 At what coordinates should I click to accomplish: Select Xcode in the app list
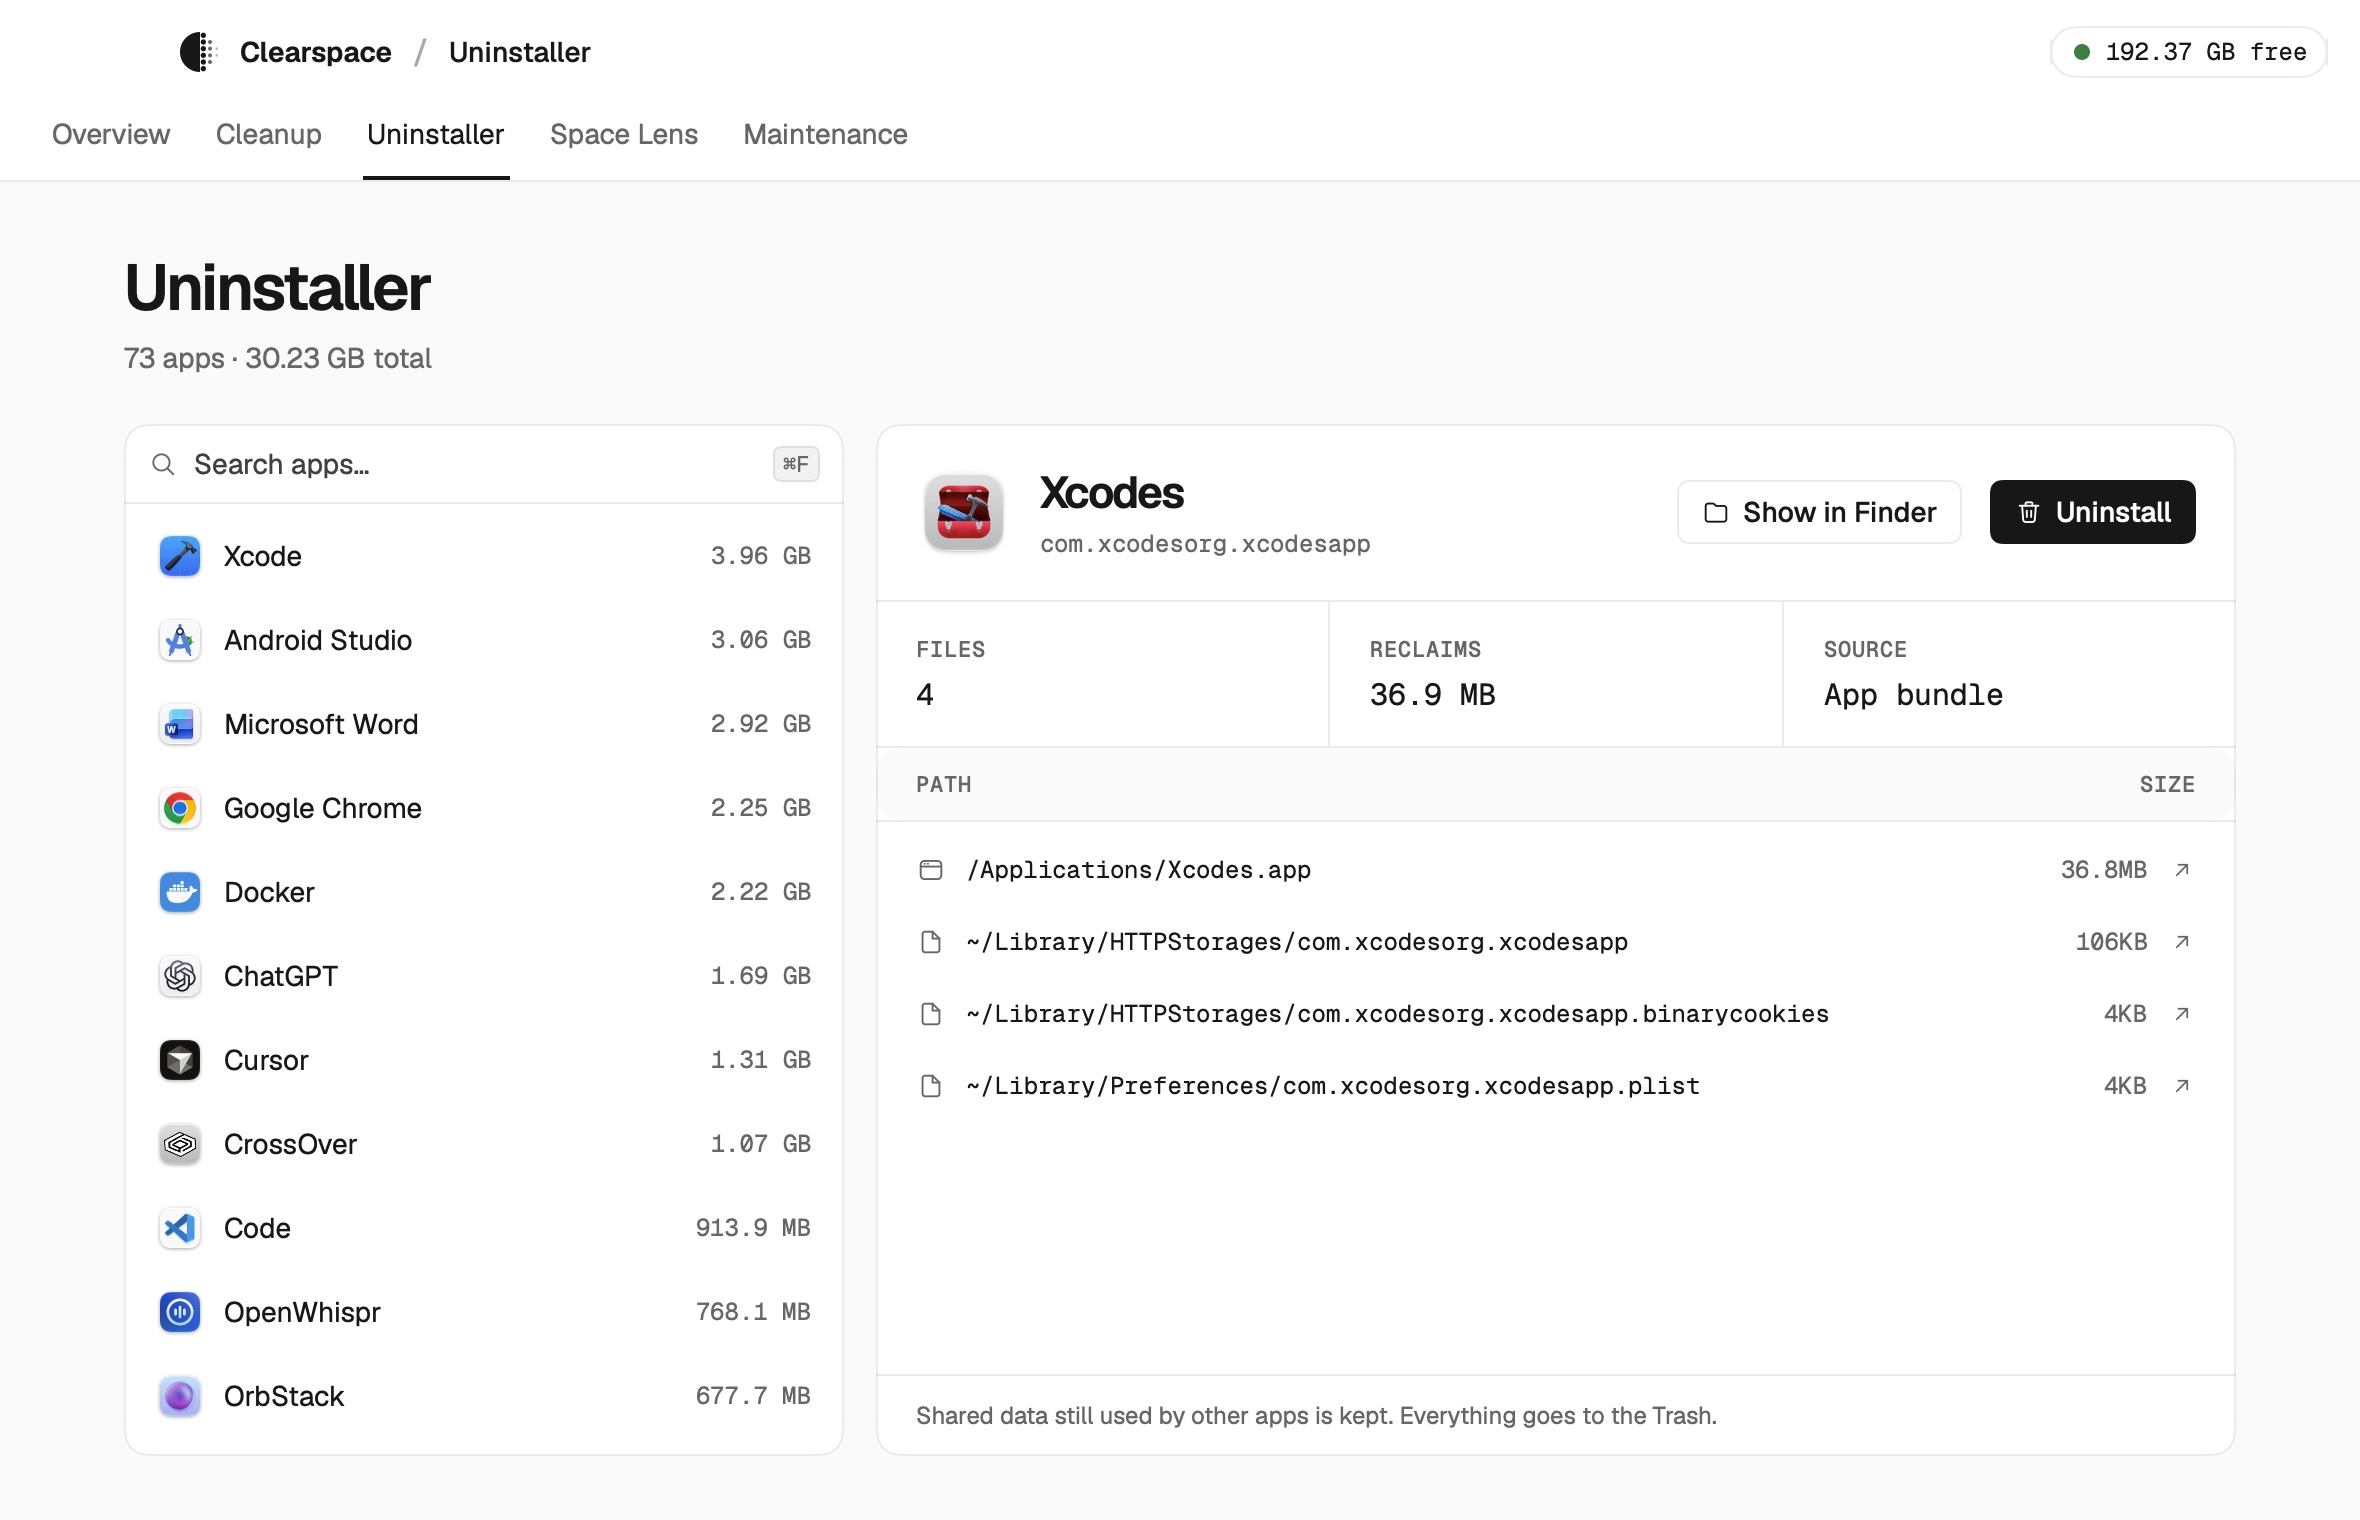tap(484, 556)
